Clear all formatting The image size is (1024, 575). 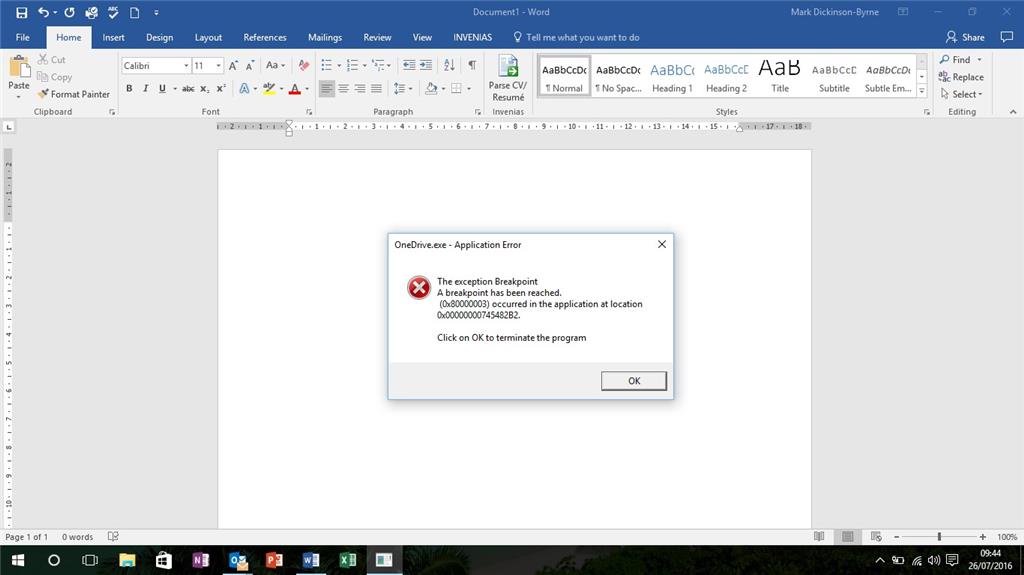(x=304, y=65)
